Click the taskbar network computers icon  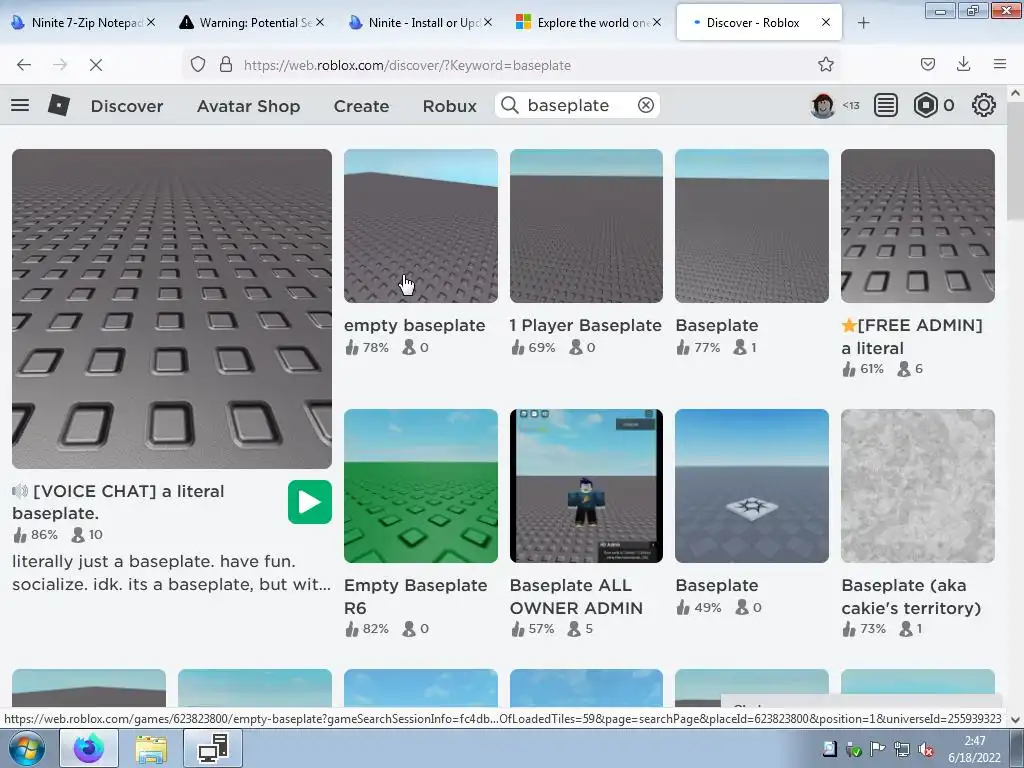click(213, 748)
